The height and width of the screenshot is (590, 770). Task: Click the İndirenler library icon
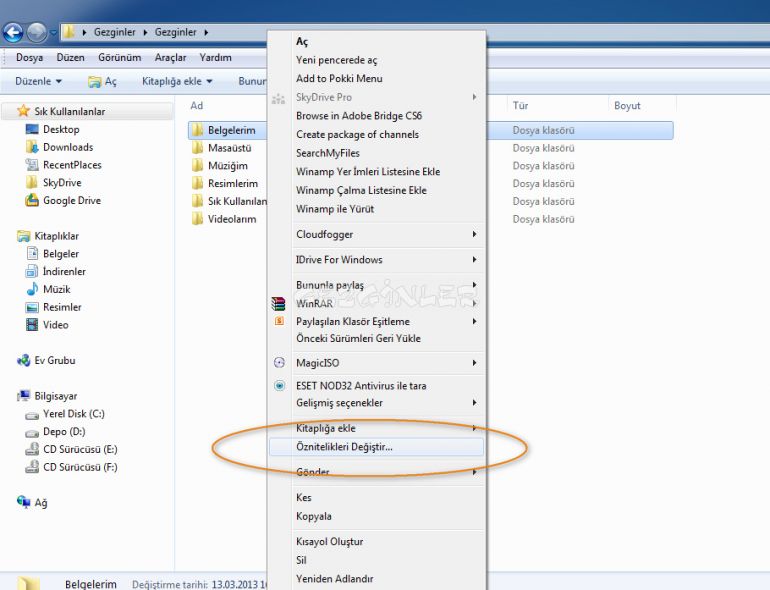point(32,271)
